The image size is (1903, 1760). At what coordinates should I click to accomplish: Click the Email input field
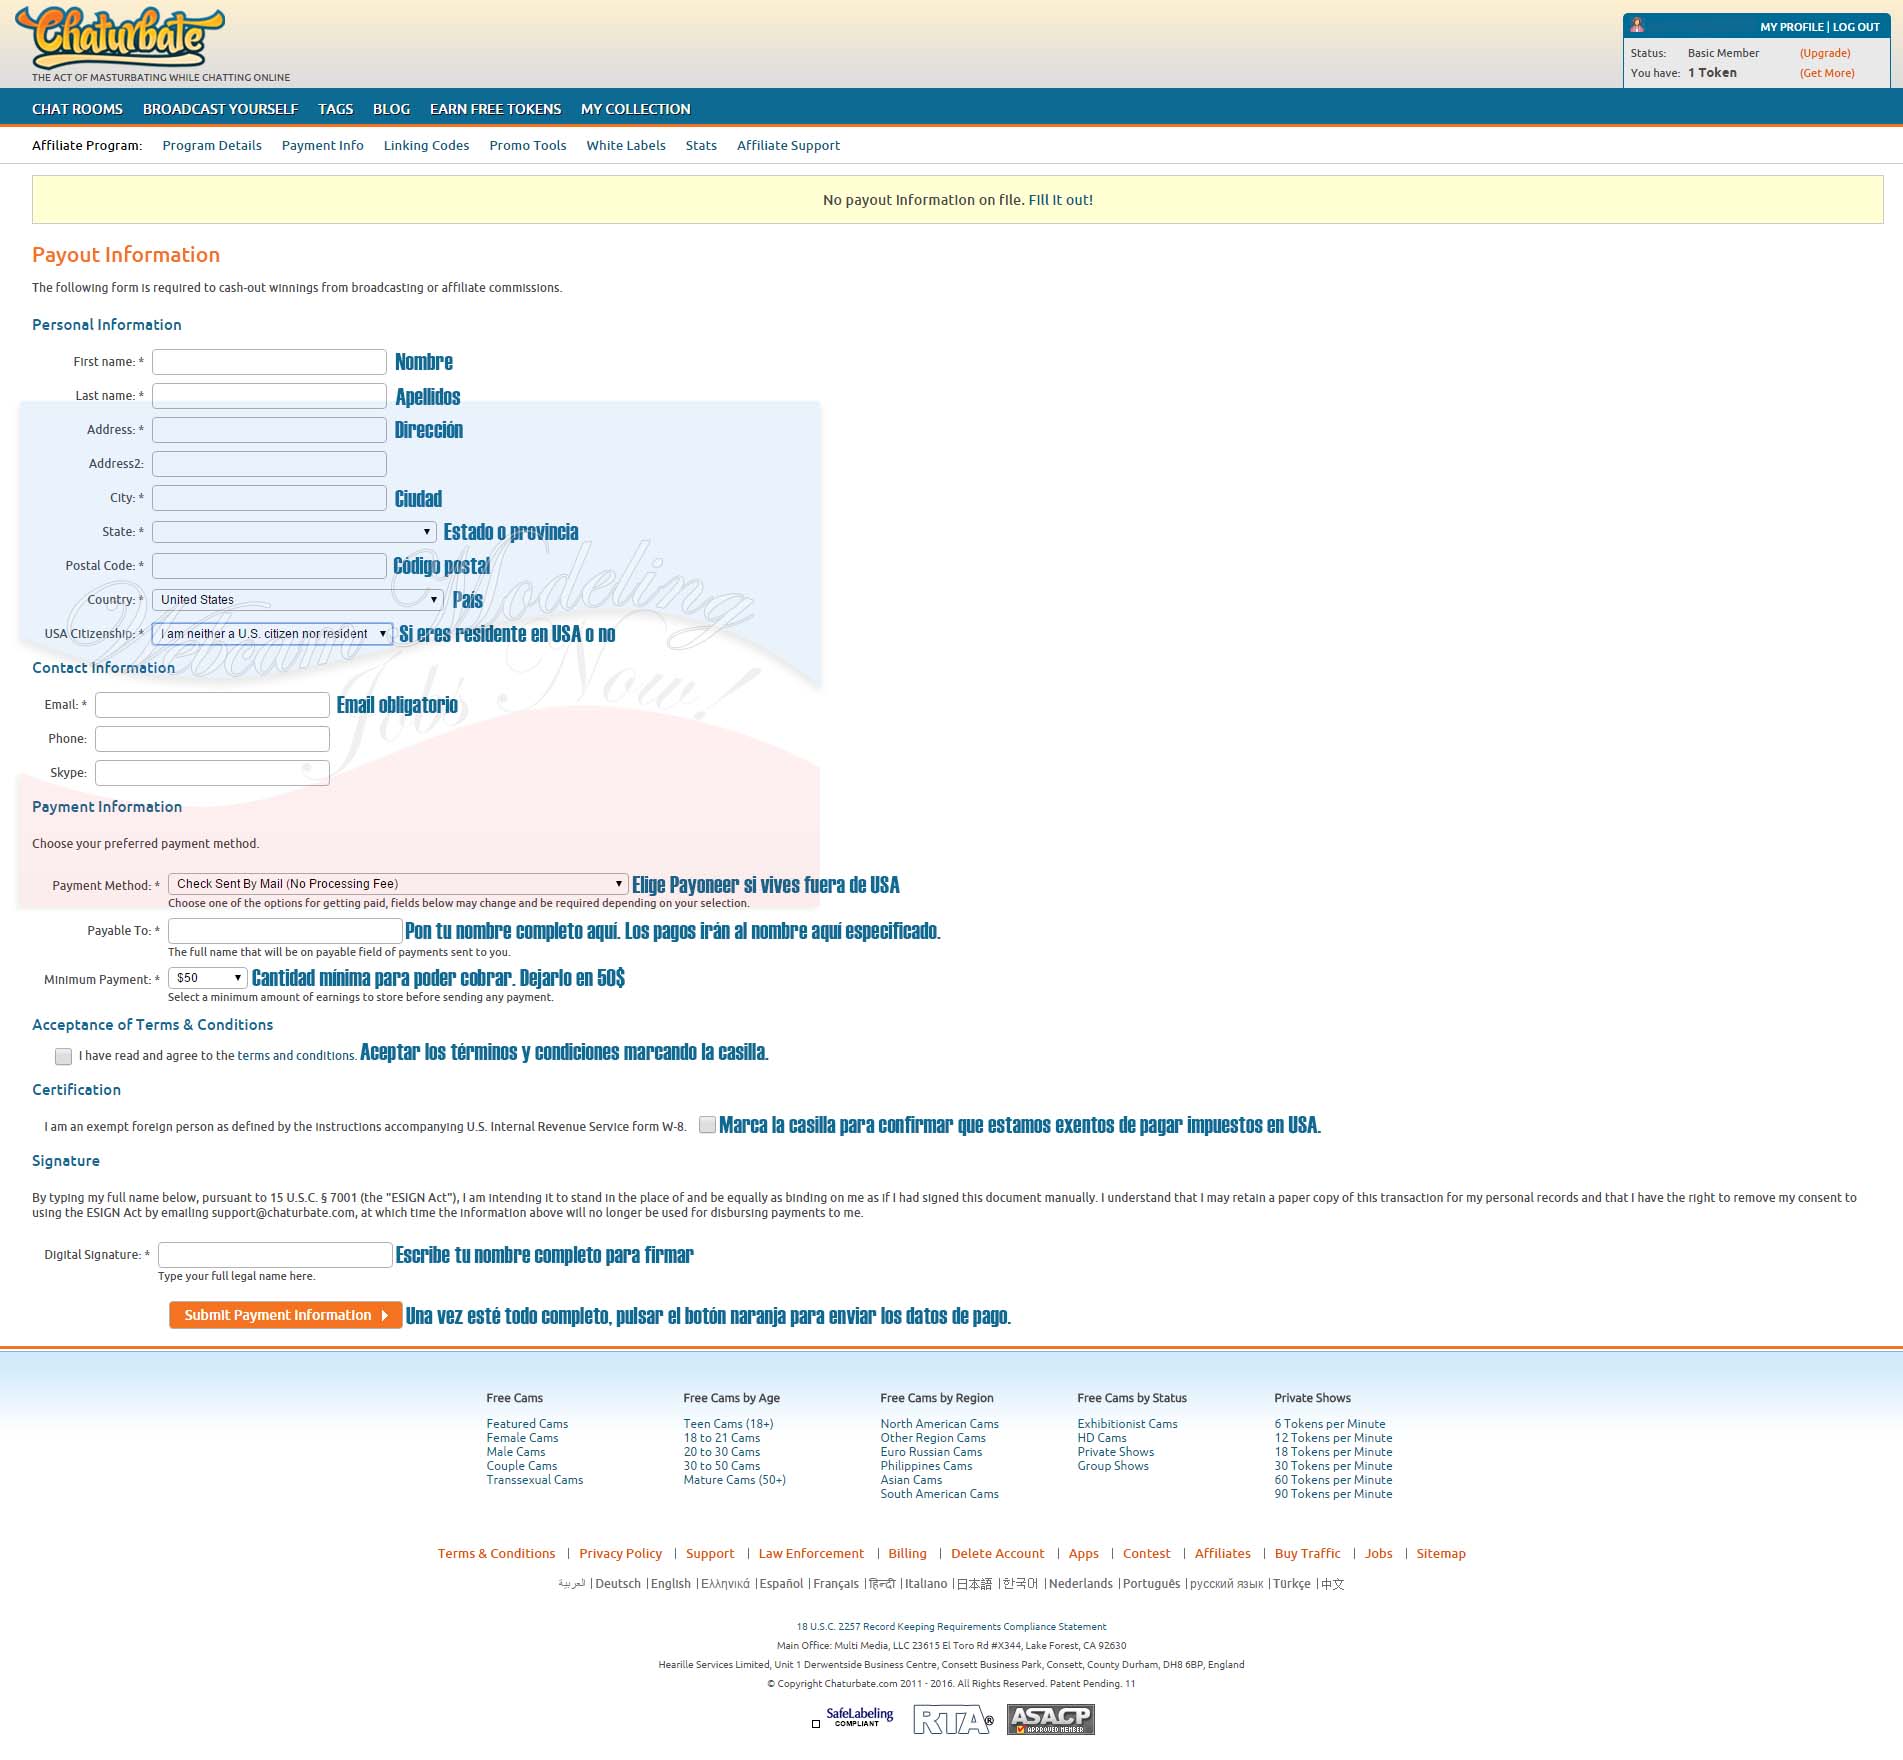(x=212, y=705)
